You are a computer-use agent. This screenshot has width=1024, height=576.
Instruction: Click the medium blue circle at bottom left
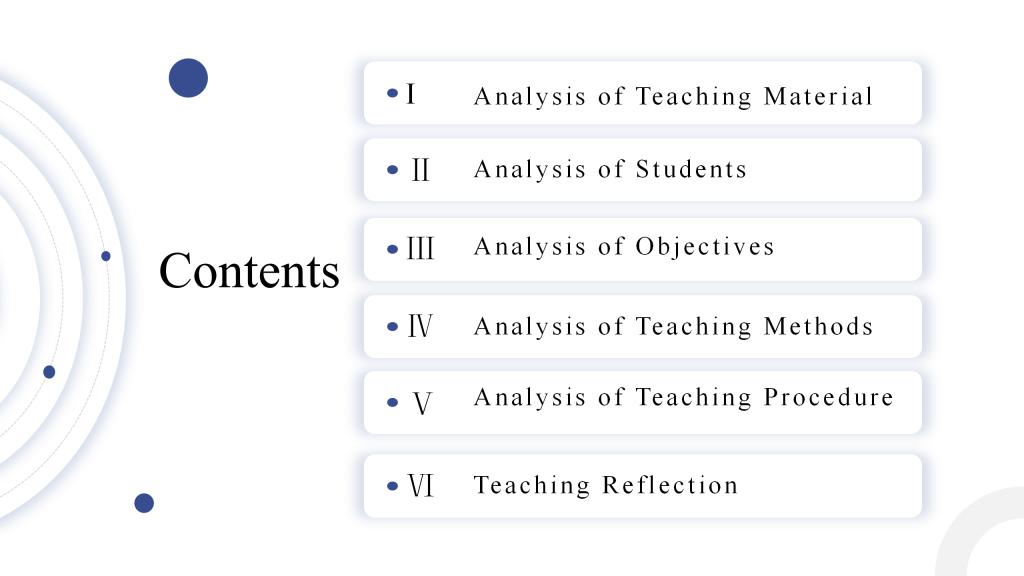144,503
